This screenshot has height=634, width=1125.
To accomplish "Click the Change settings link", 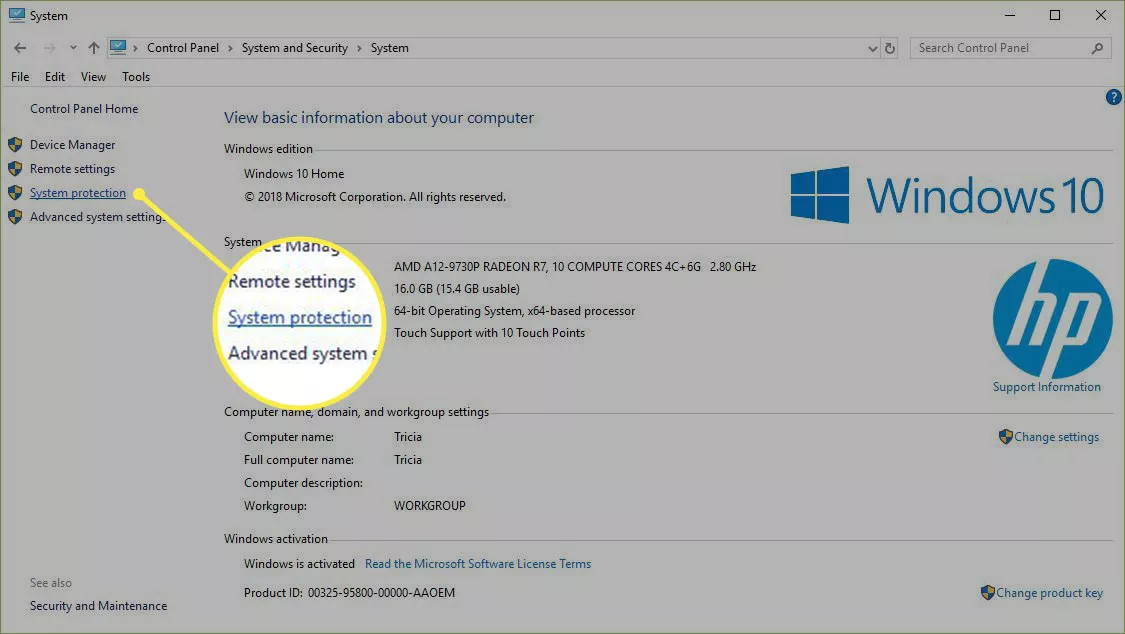I will (x=1056, y=437).
